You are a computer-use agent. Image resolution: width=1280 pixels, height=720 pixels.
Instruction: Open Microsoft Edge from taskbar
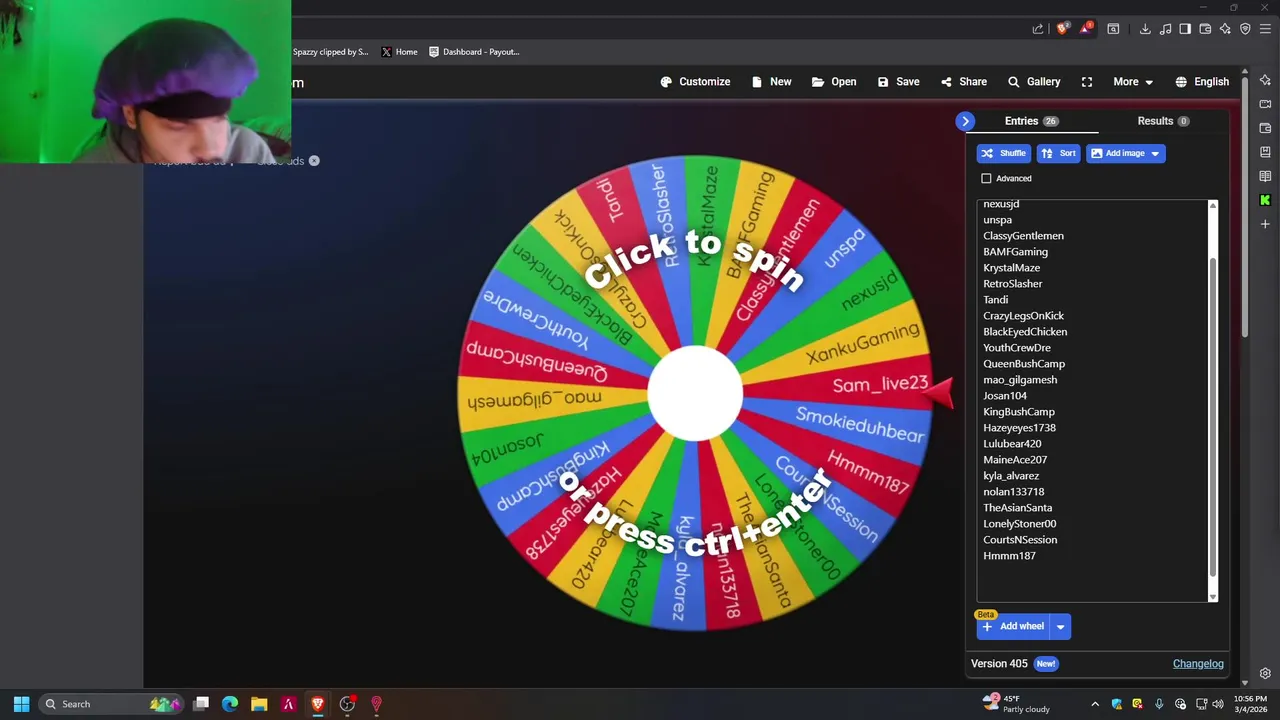[230, 704]
